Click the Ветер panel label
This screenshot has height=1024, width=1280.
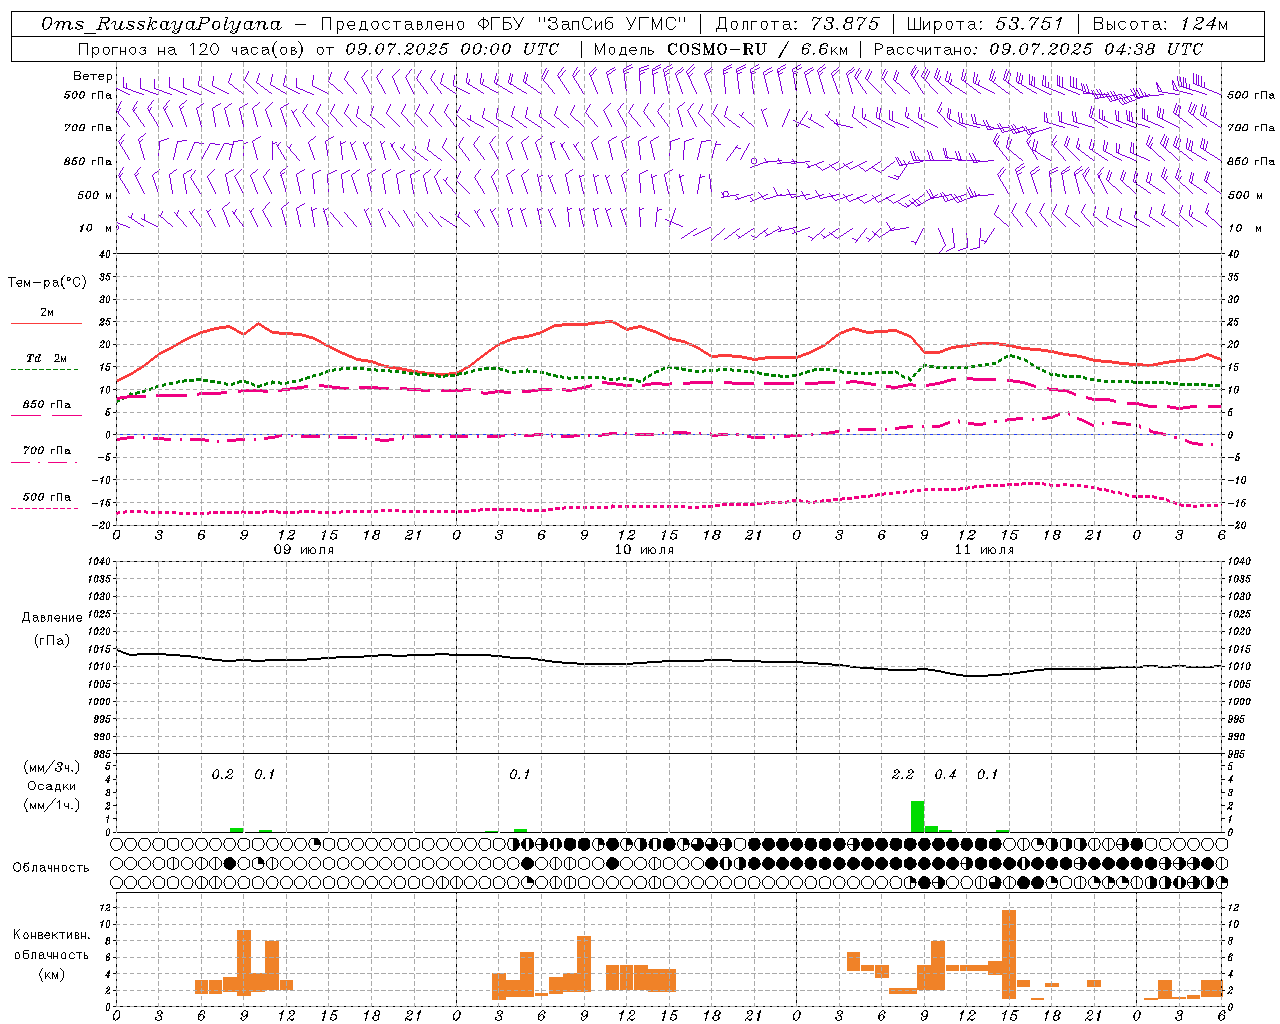point(92,76)
